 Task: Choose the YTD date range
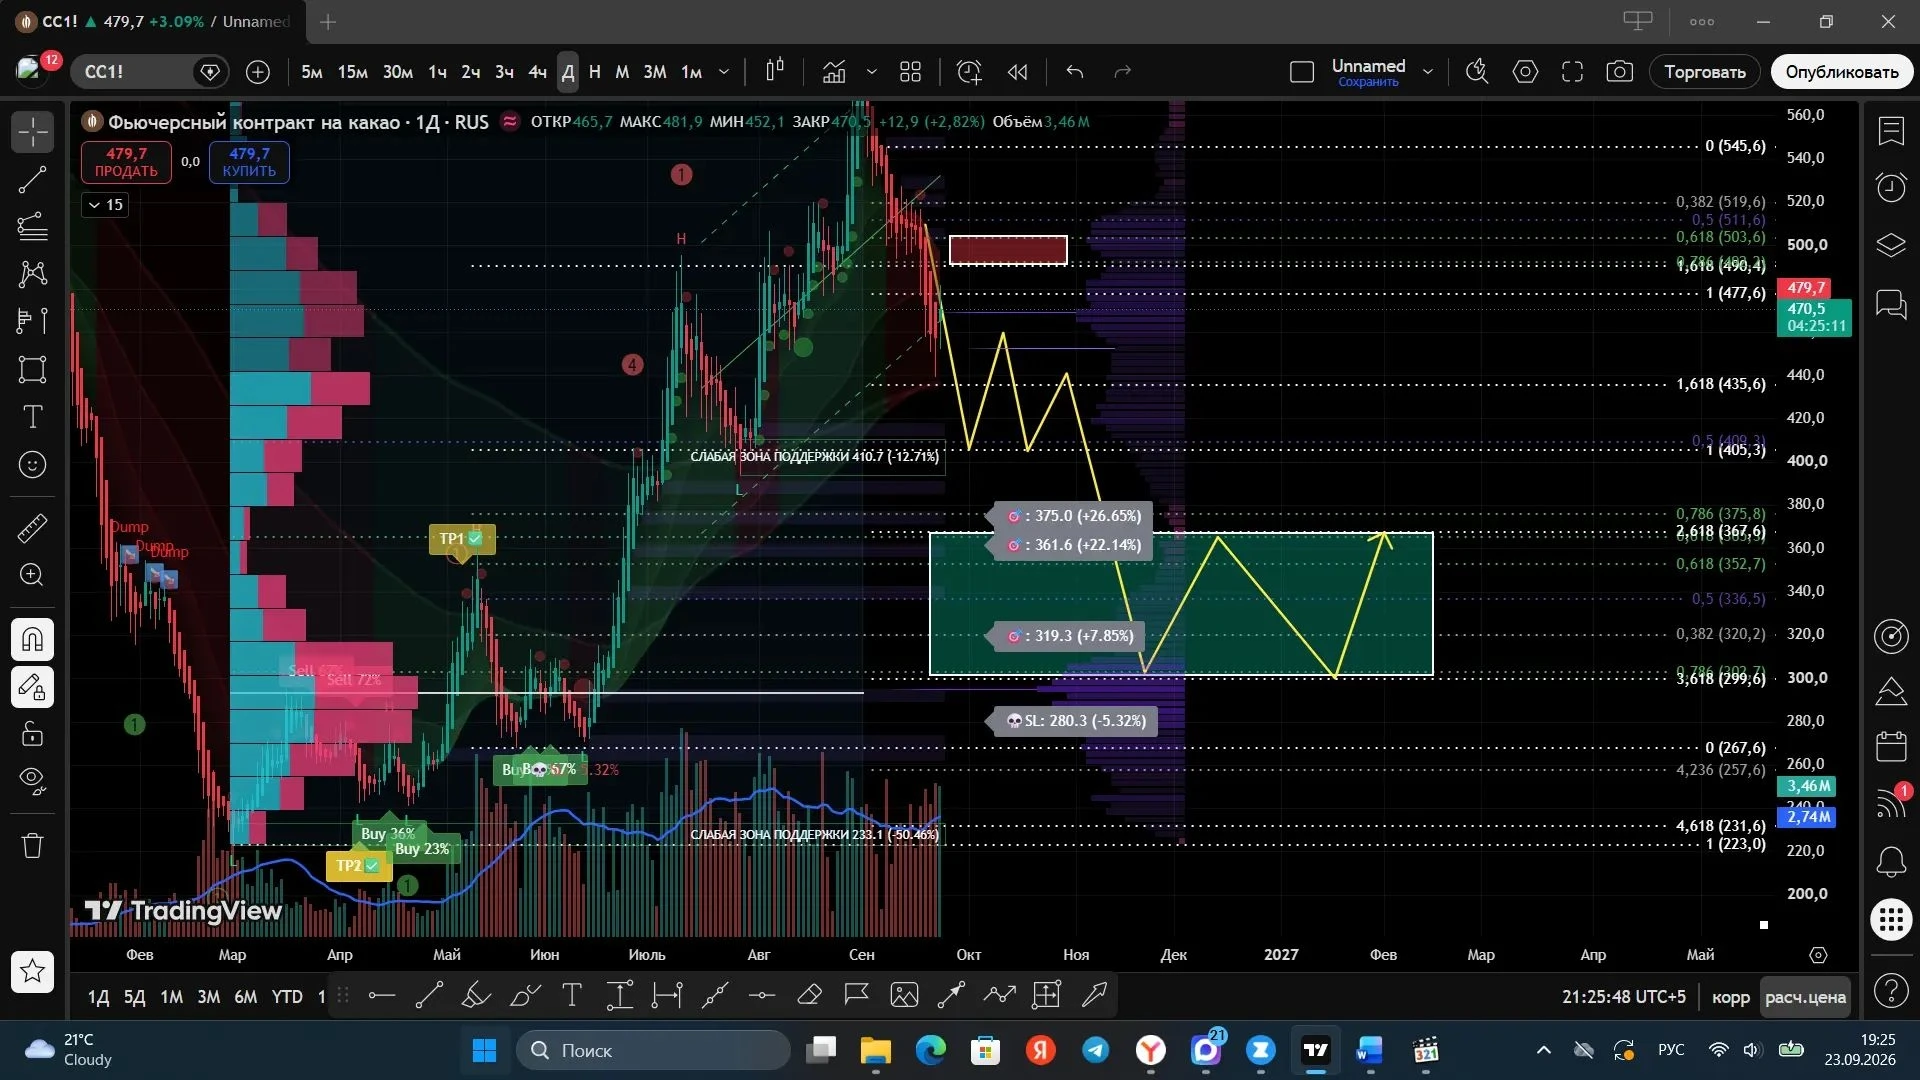pos(287,997)
